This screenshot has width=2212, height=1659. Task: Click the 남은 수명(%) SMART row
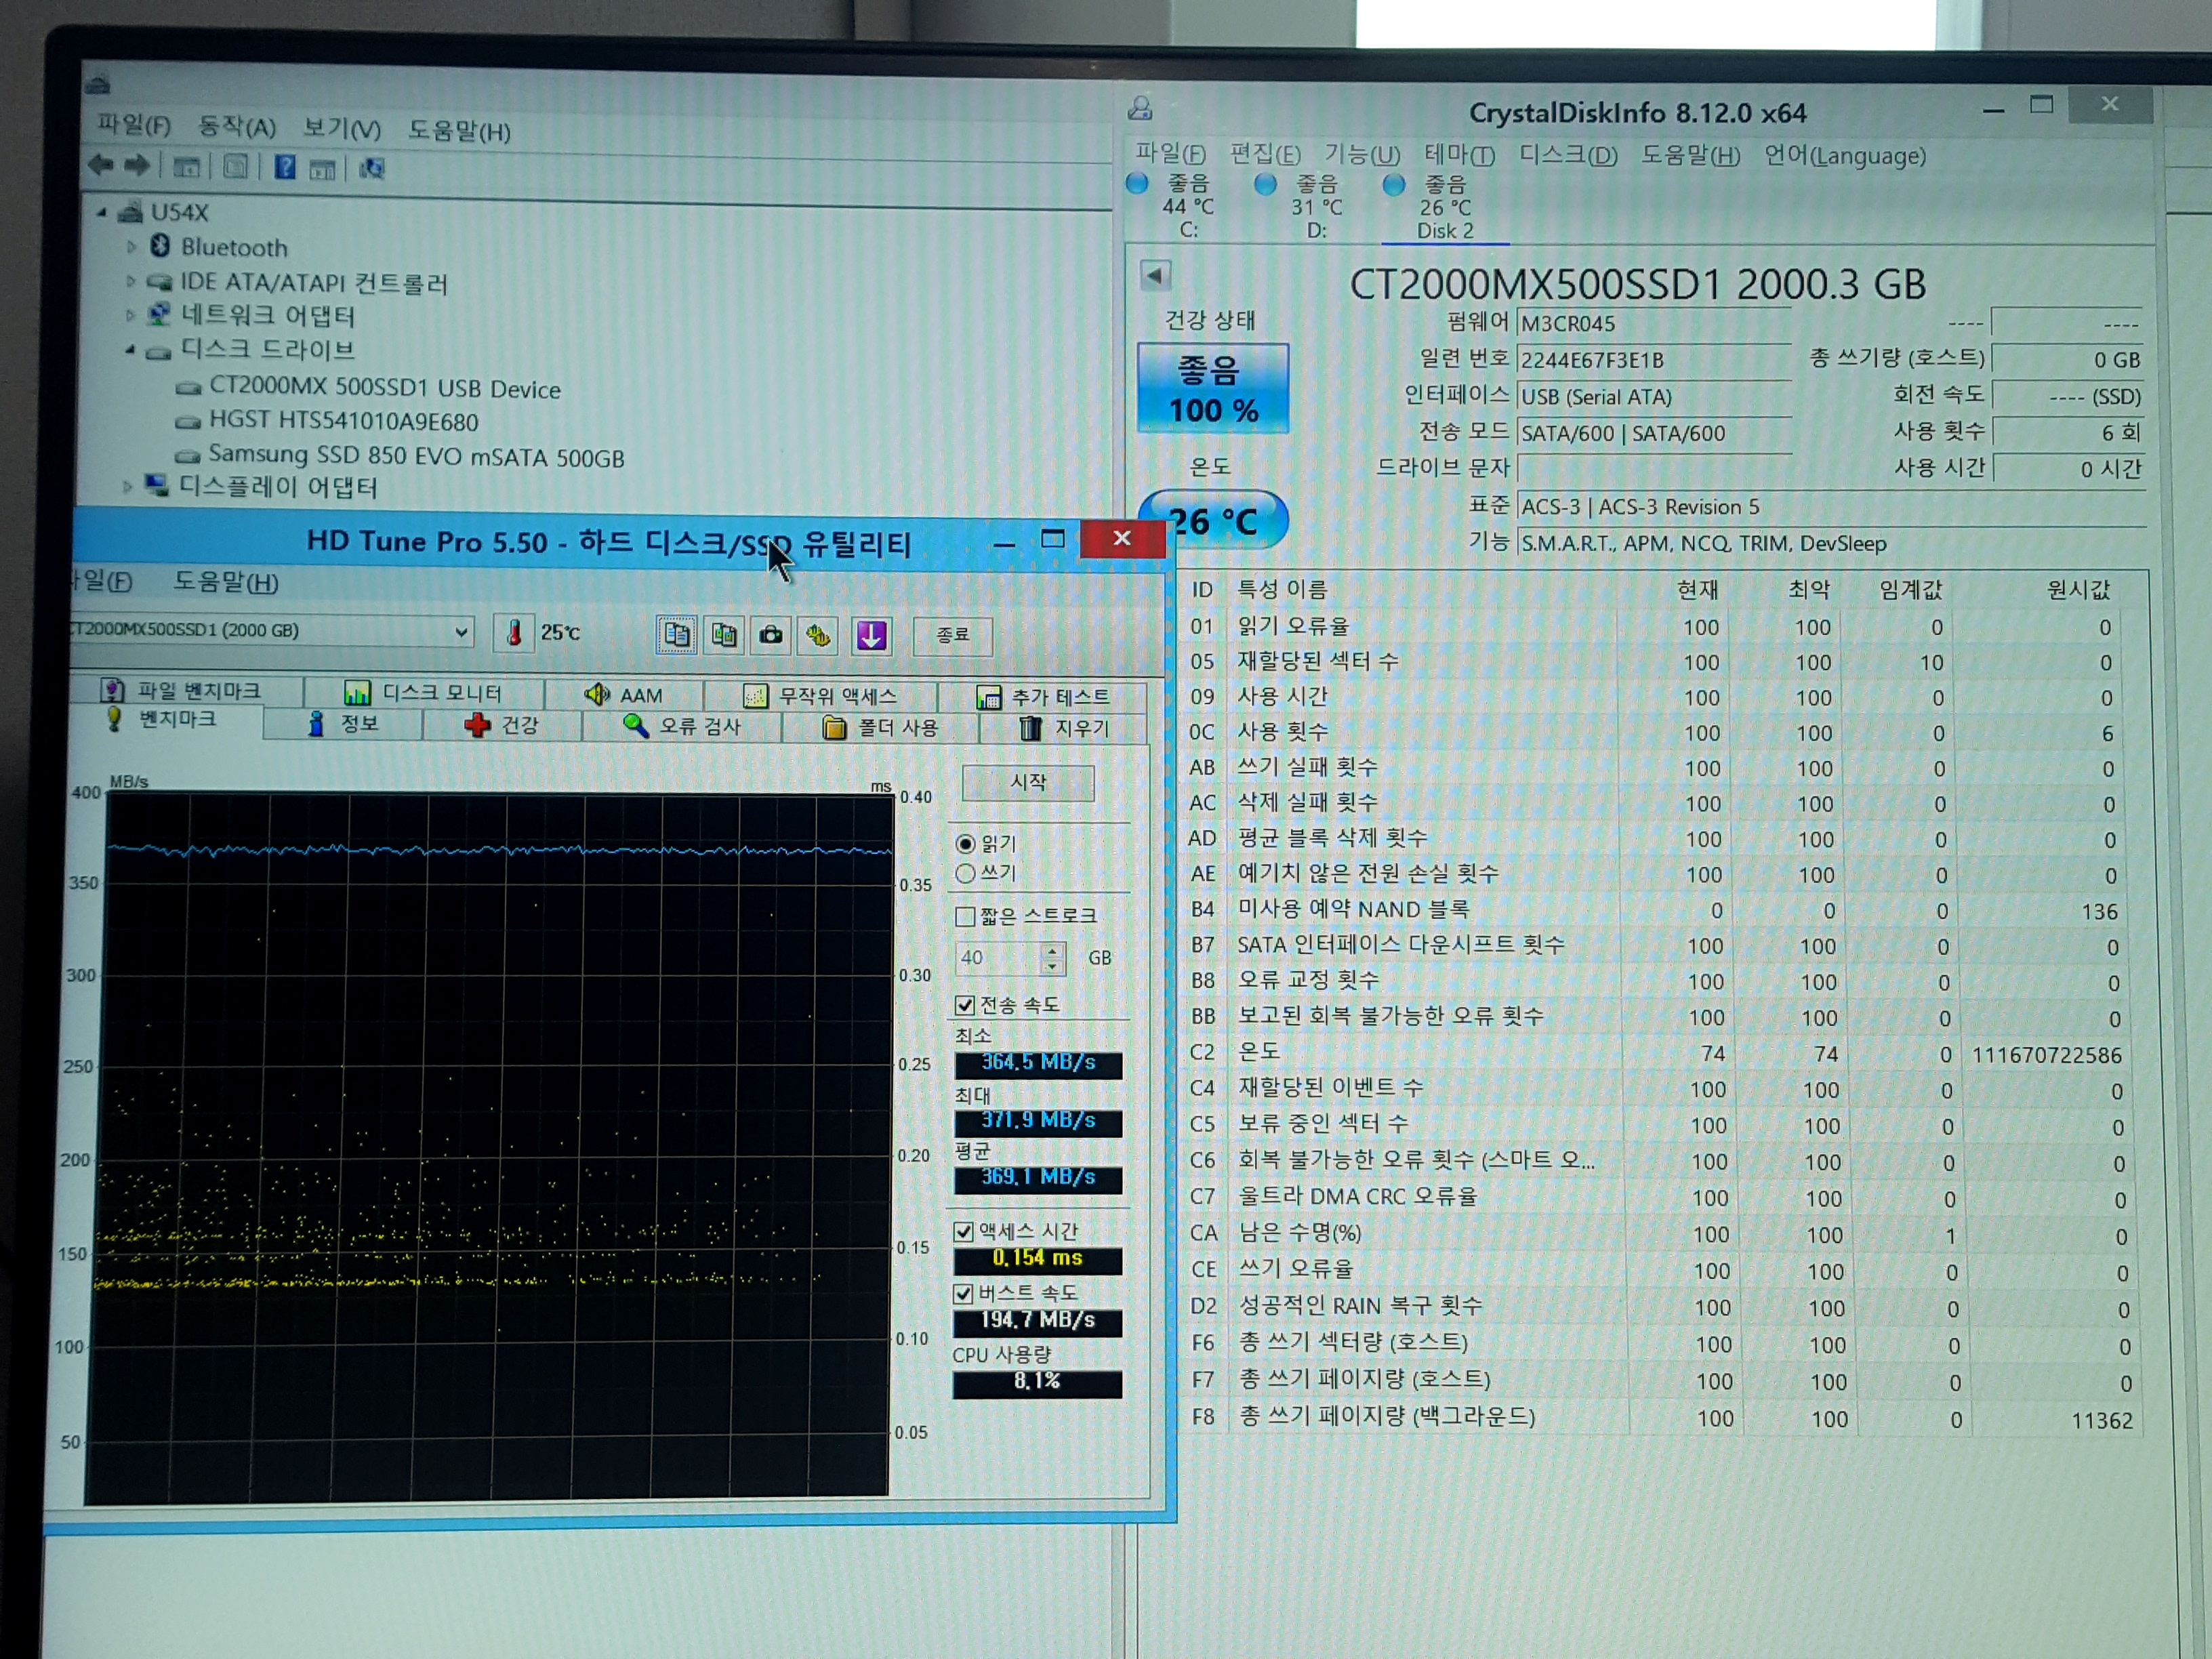tap(1660, 1235)
